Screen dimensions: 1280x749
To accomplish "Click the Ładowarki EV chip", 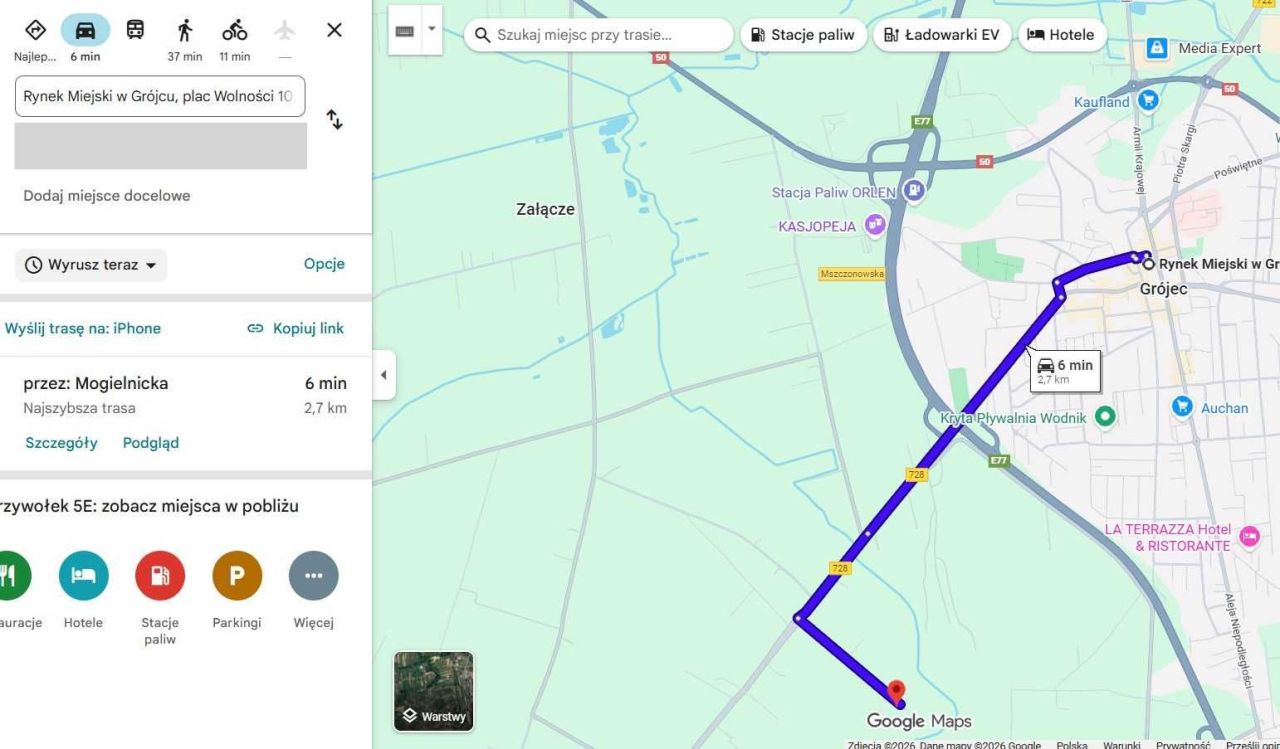I will point(941,34).
